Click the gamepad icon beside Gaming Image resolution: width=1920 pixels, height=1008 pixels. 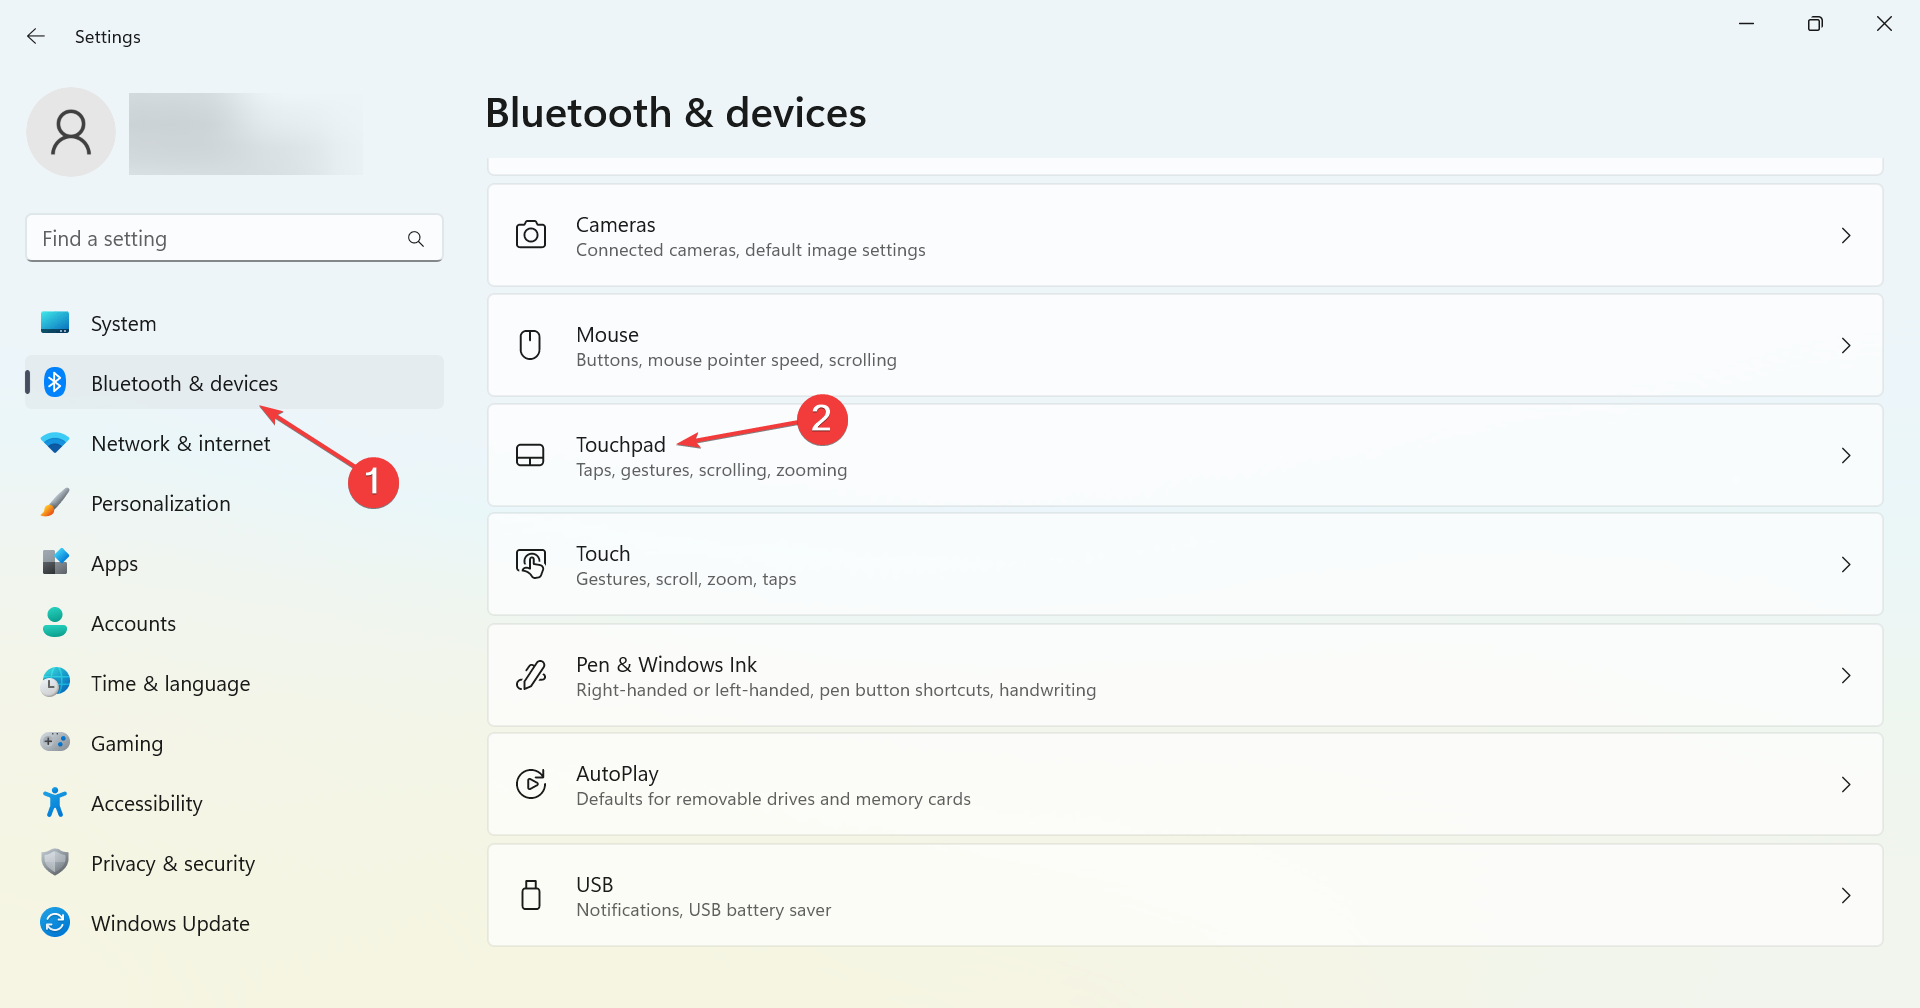click(55, 743)
